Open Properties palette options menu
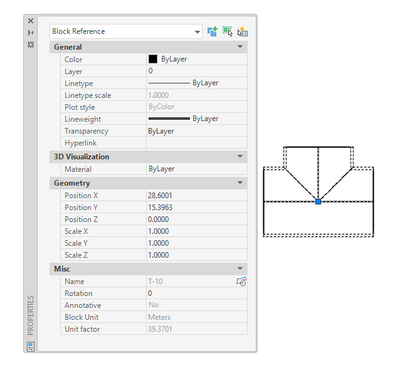The width and height of the screenshot is (400, 370). tap(31, 44)
